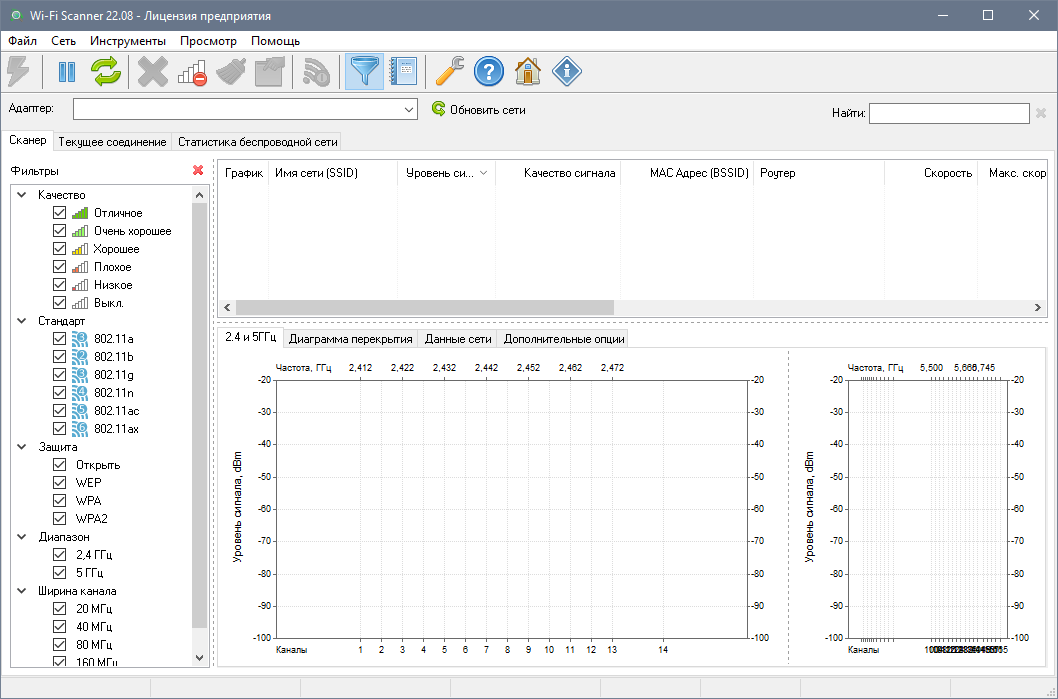1058x699 pixels.
Task: Click the blue About info icon
Action: [x=566, y=71]
